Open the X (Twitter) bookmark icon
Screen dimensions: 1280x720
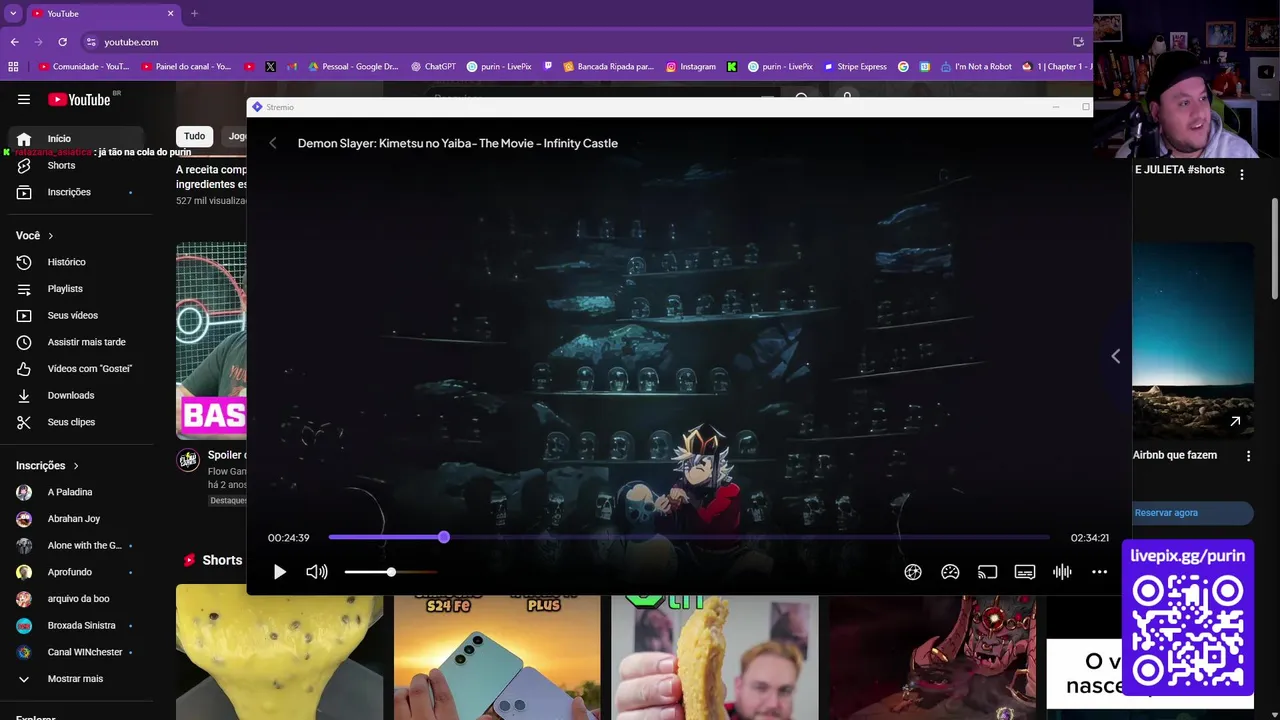[x=271, y=67]
